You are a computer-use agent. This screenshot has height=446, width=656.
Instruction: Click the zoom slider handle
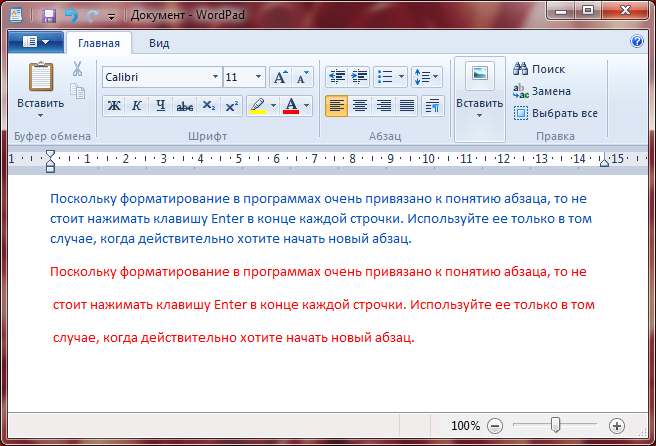click(555, 425)
